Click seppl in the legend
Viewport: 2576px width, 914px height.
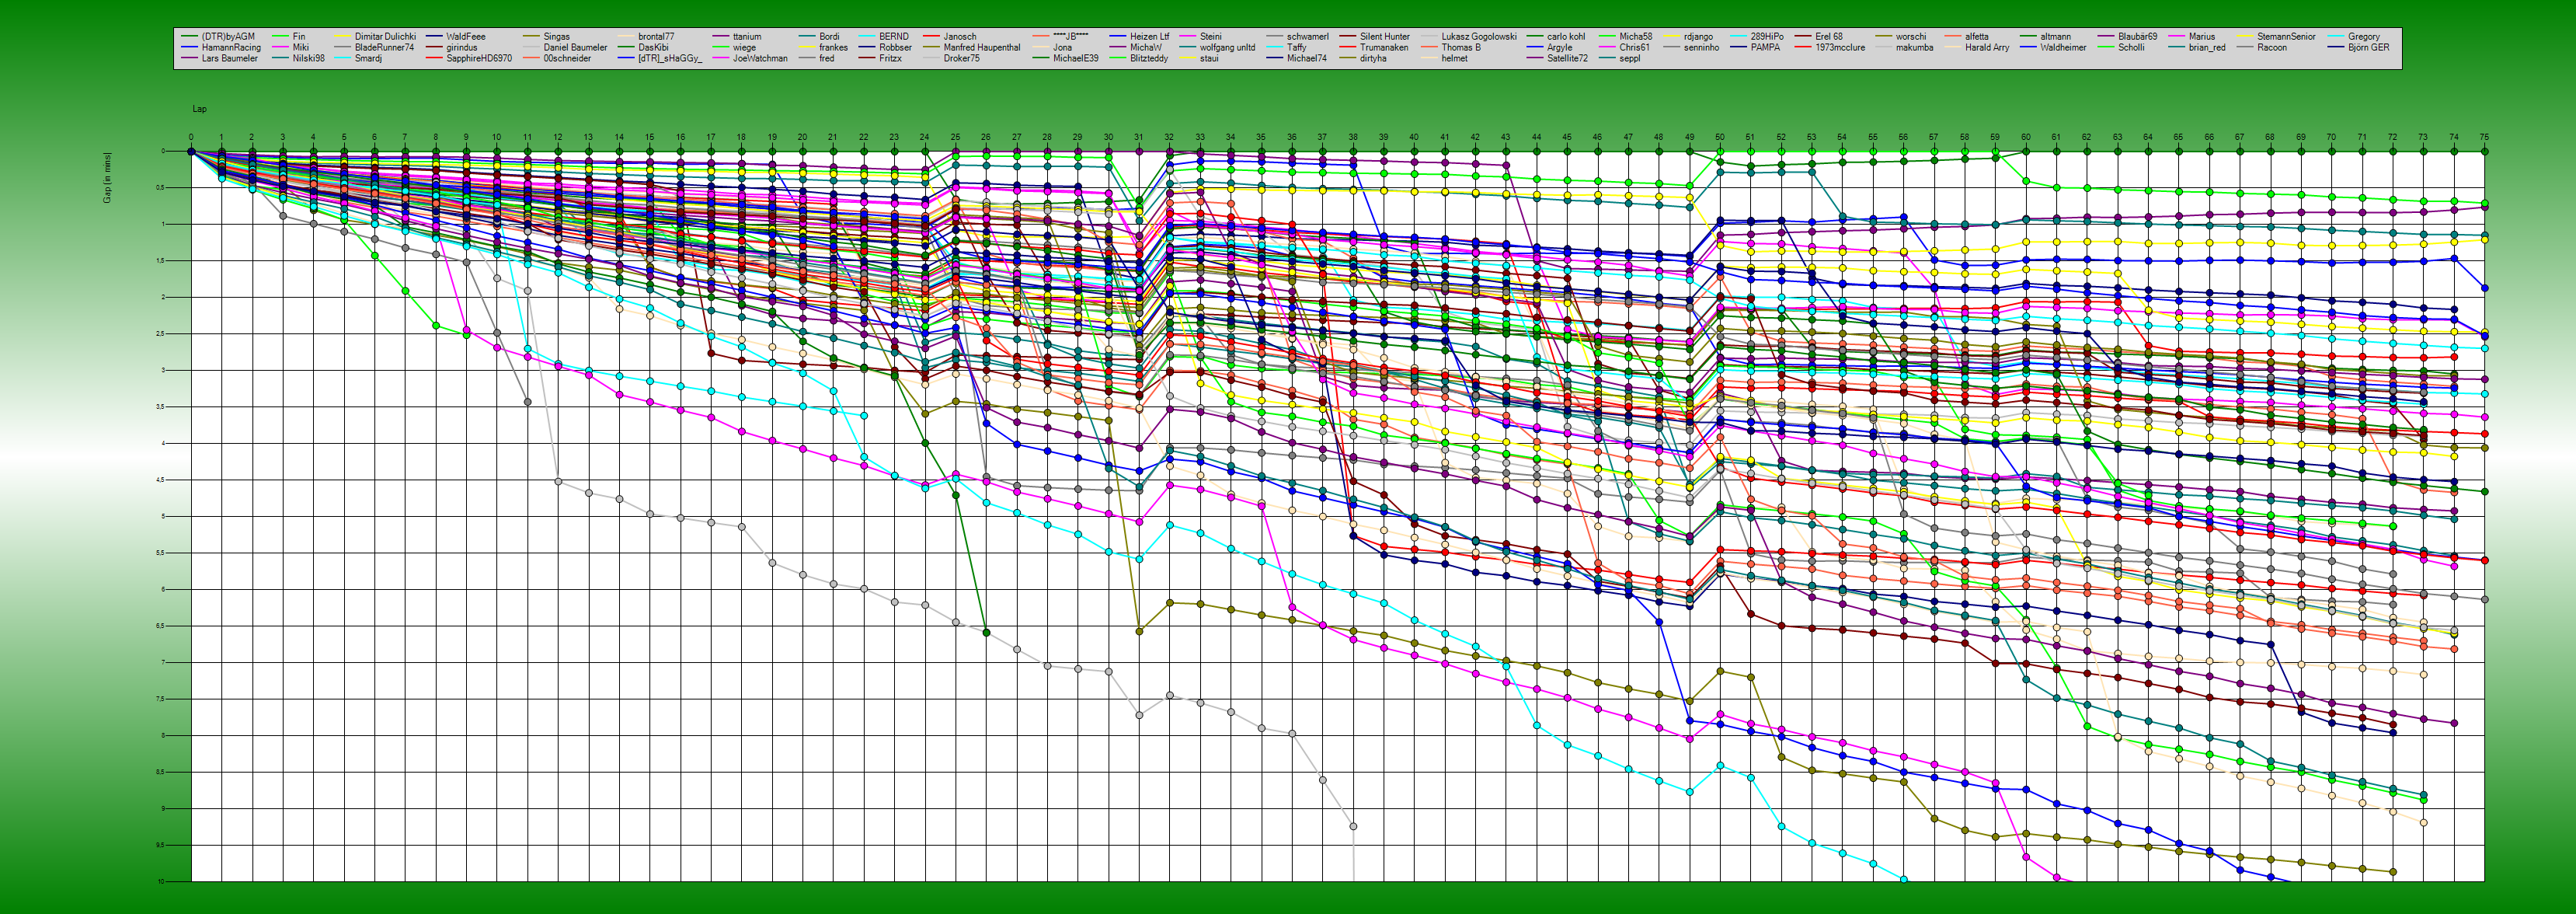coord(1630,58)
